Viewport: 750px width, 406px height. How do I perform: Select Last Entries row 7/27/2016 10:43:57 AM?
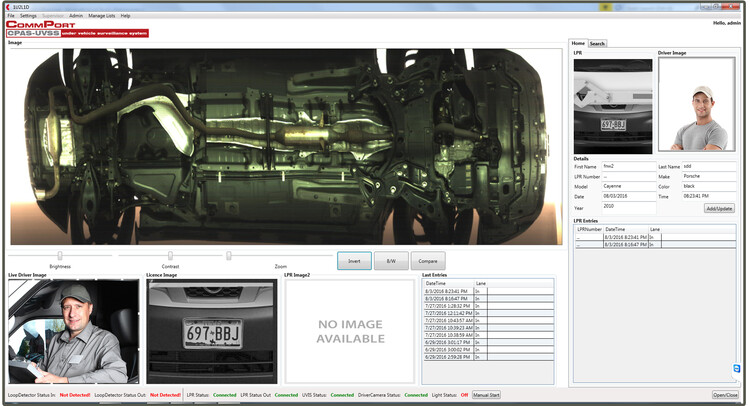click(487, 320)
